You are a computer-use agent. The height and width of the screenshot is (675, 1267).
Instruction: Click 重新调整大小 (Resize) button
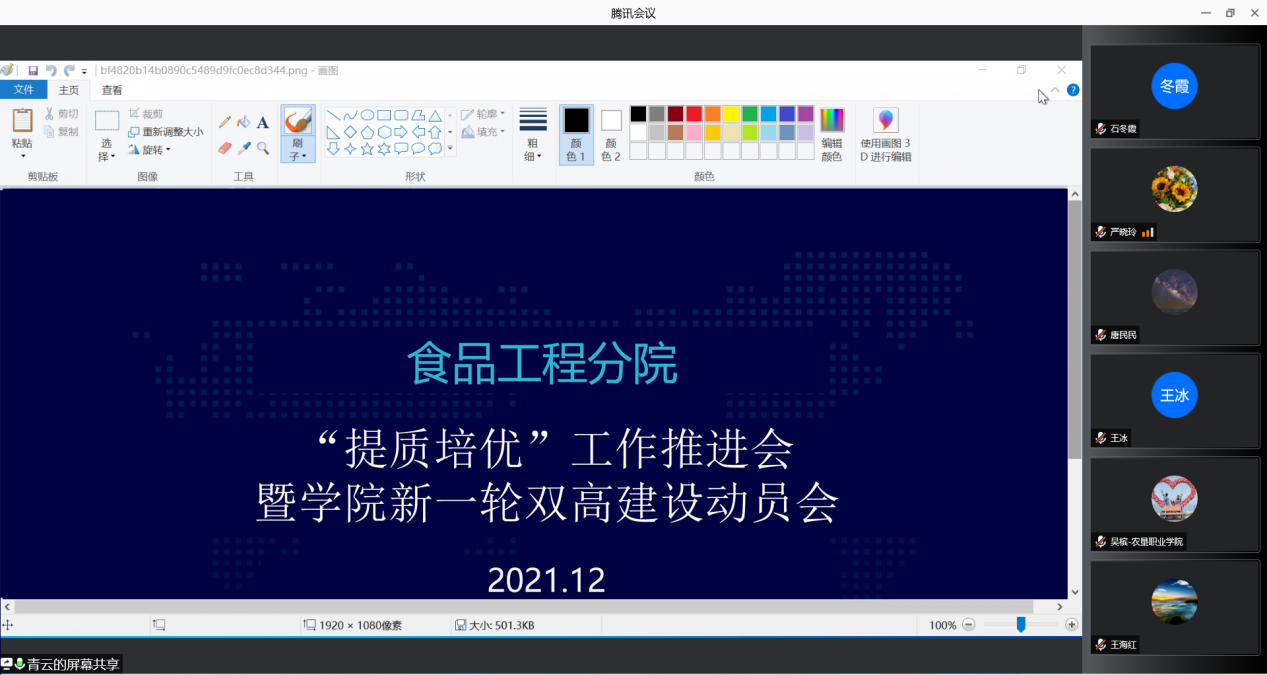[166, 132]
